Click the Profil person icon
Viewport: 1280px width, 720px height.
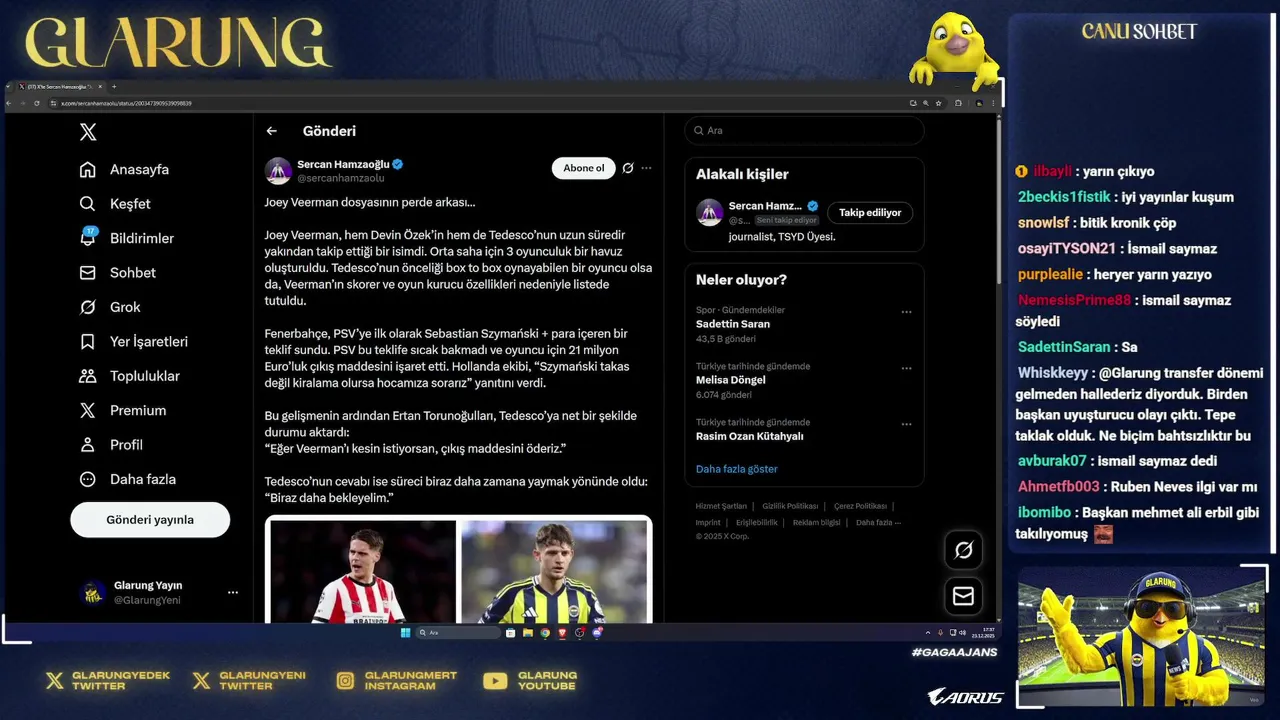(x=88, y=445)
